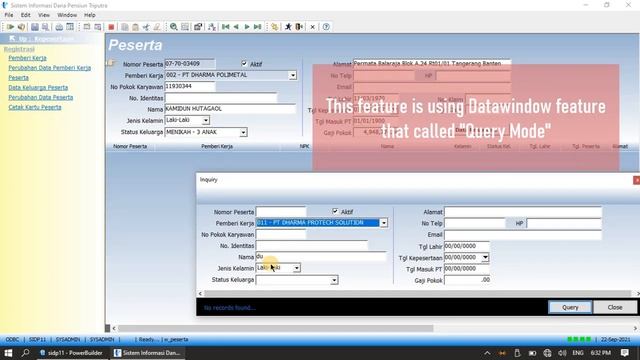
Task: Click the Sort A-Z toolbar icon
Action: click(x=211, y=27)
